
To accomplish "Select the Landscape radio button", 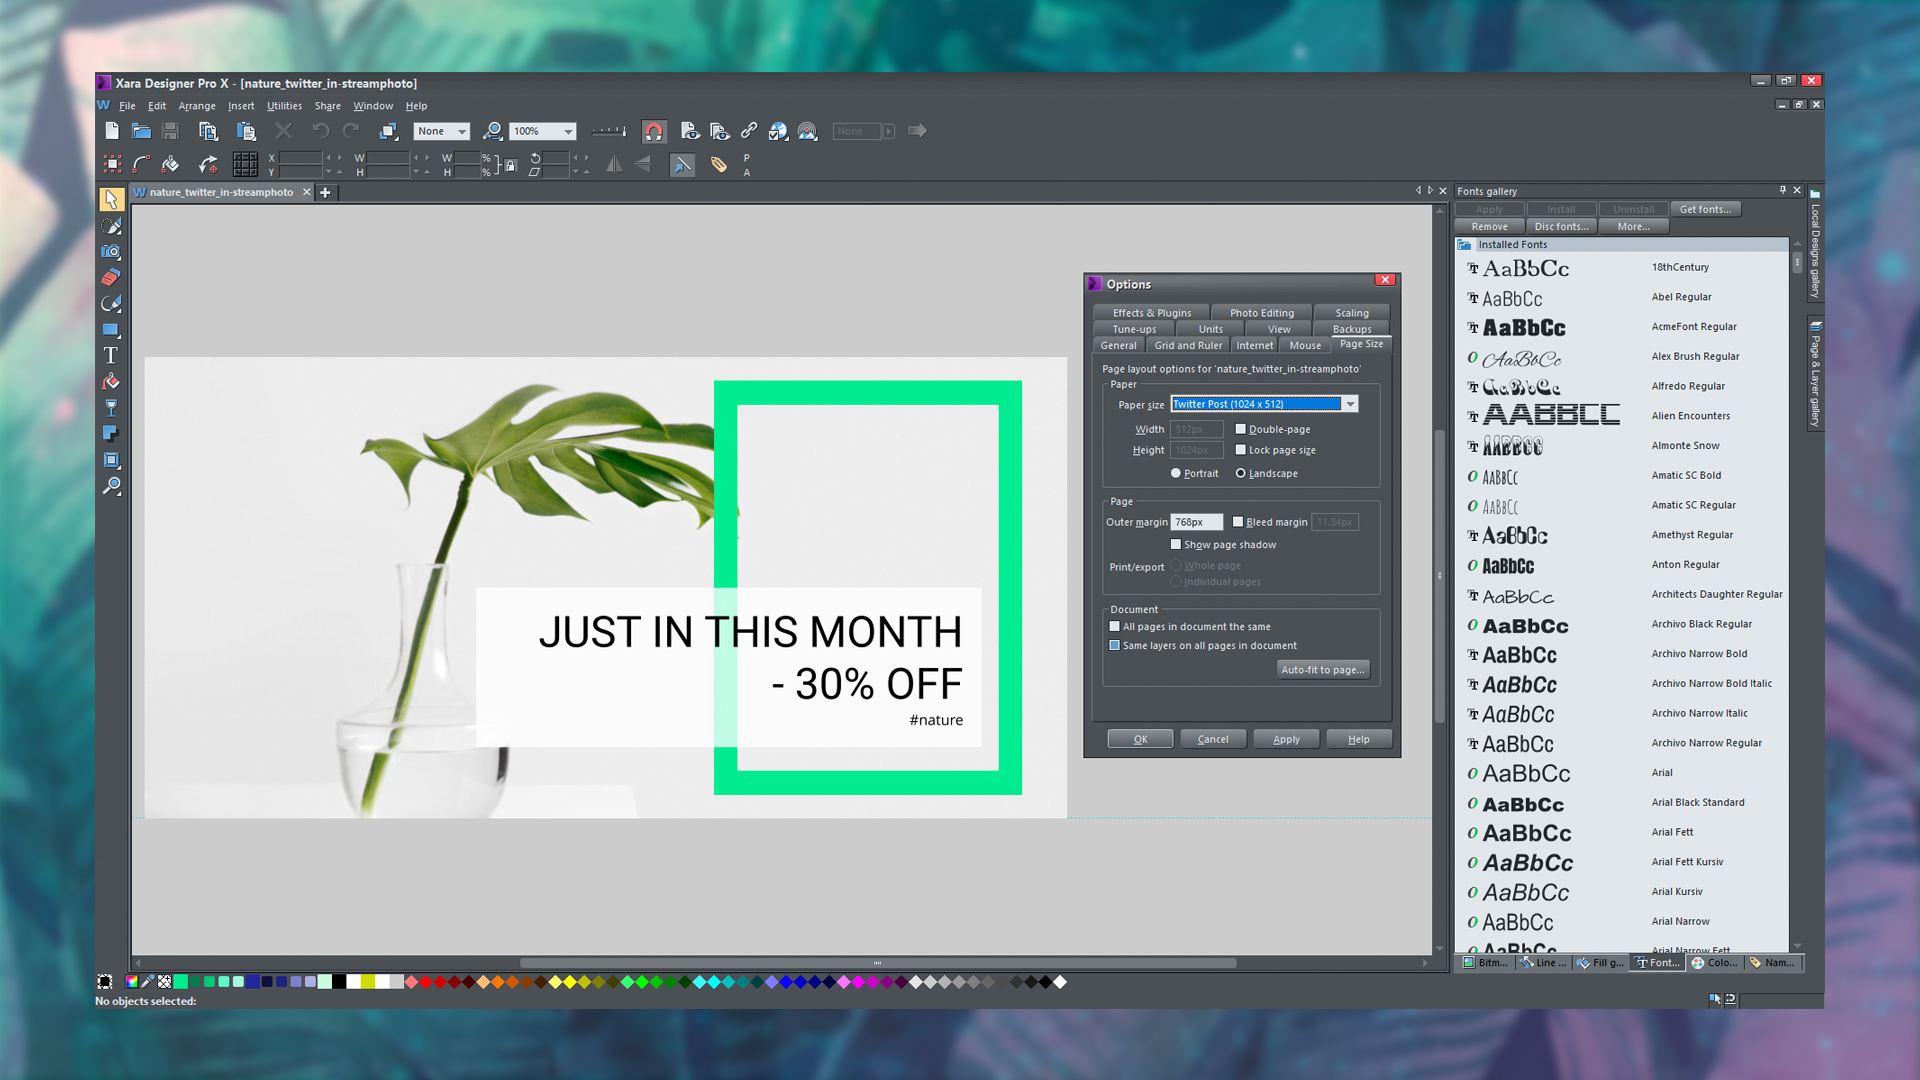I will click(1240, 473).
